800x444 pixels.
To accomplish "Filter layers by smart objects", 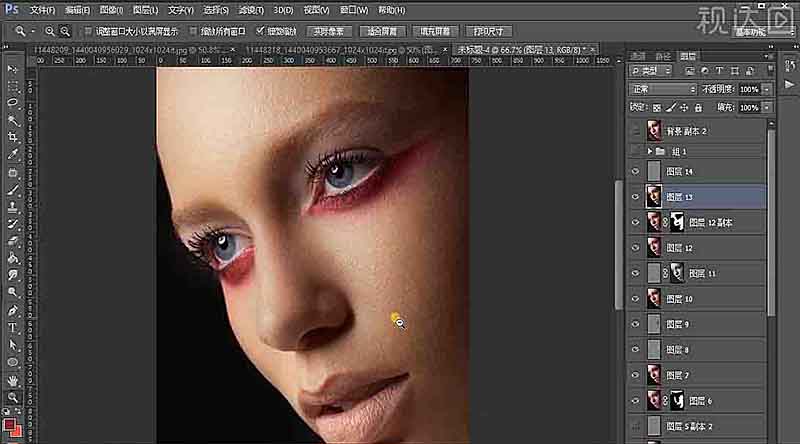I will pos(750,70).
